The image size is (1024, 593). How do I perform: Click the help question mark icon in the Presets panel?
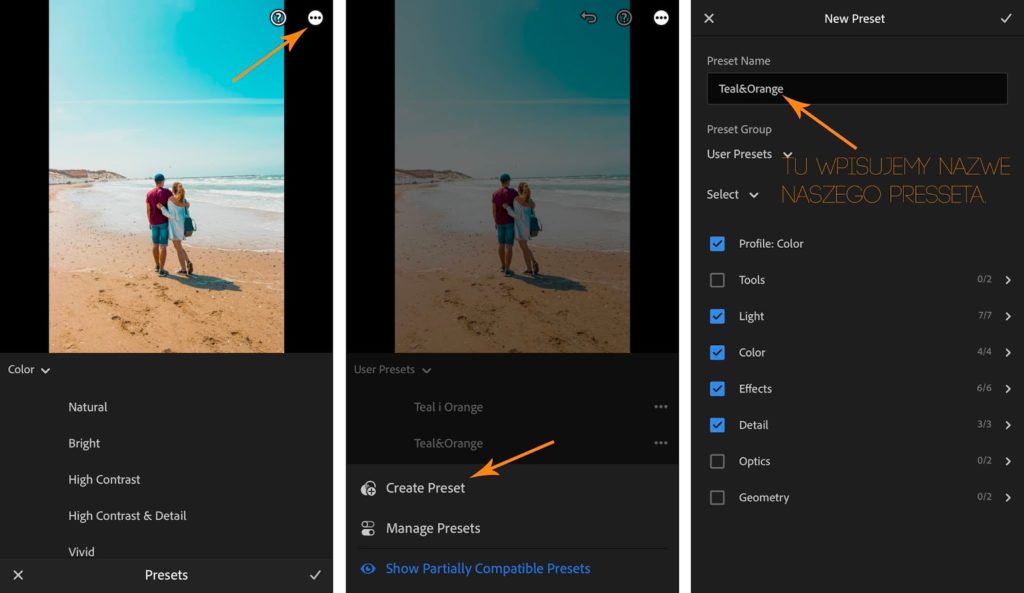click(x=278, y=18)
